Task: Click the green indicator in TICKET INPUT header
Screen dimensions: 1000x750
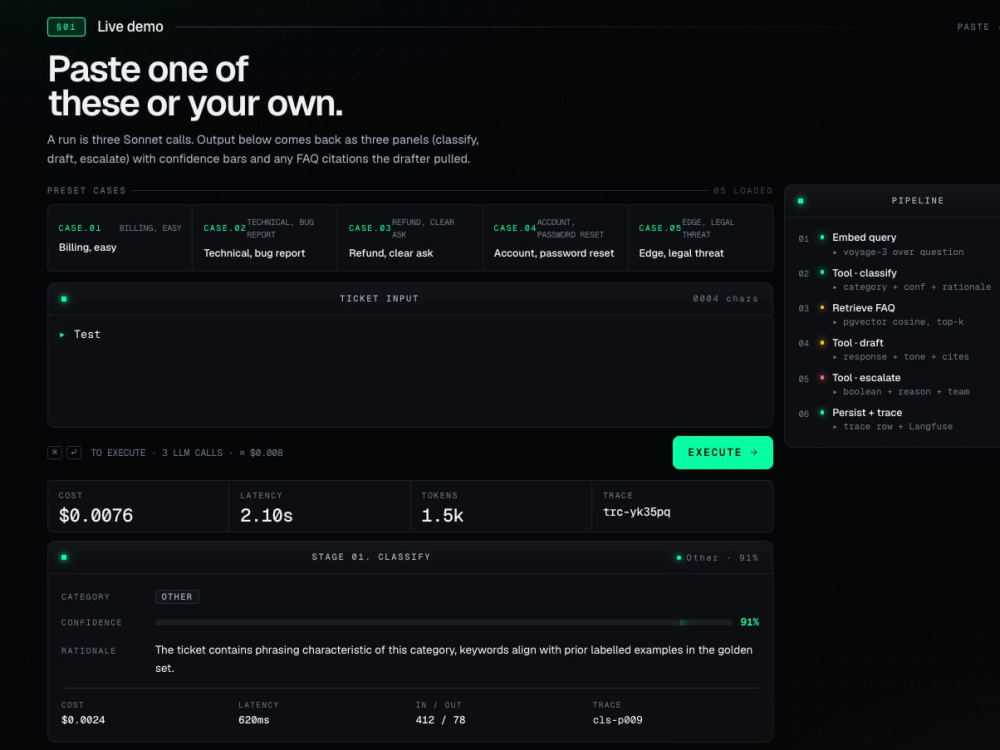Action: 64,298
